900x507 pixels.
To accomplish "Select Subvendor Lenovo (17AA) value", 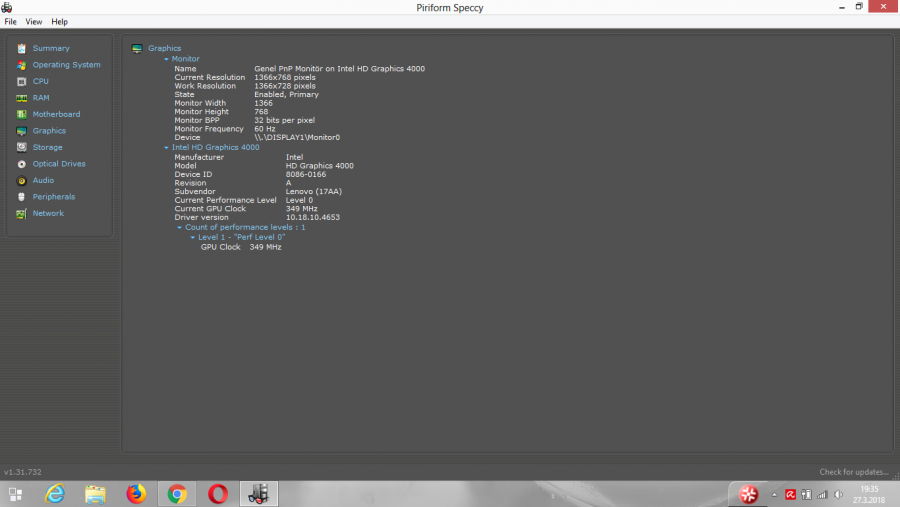I will click(x=314, y=192).
